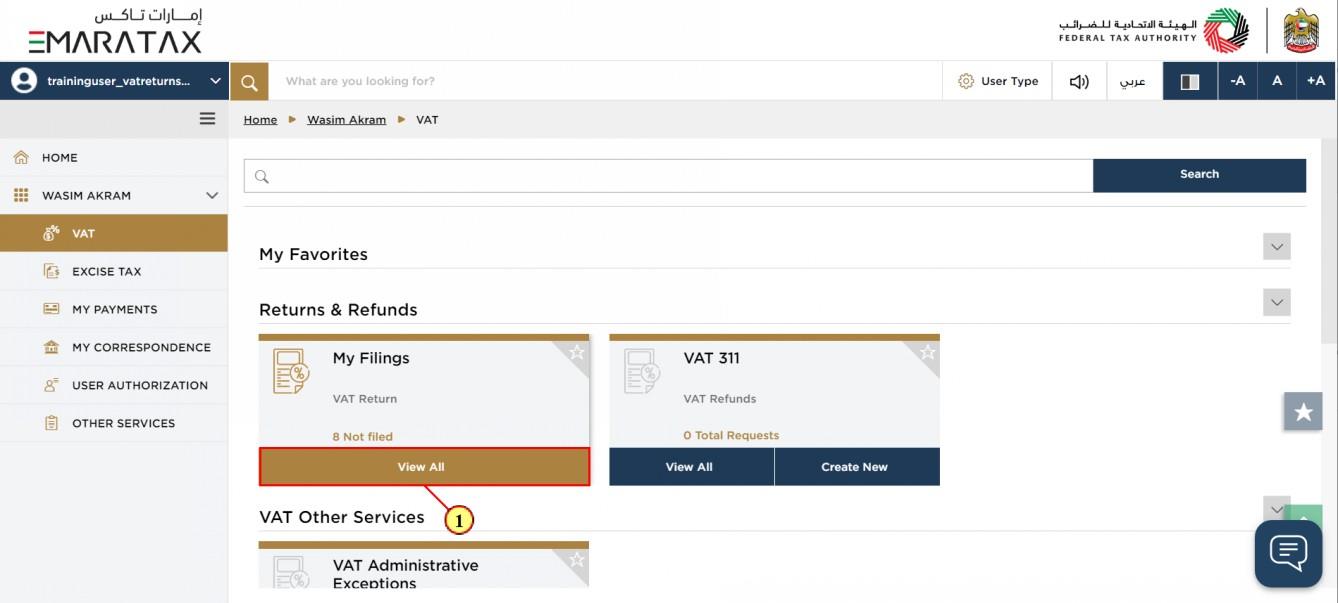This screenshot has width=1338, height=603.
Task: Collapse the My Favorites section
Action: coord(1277,246)
